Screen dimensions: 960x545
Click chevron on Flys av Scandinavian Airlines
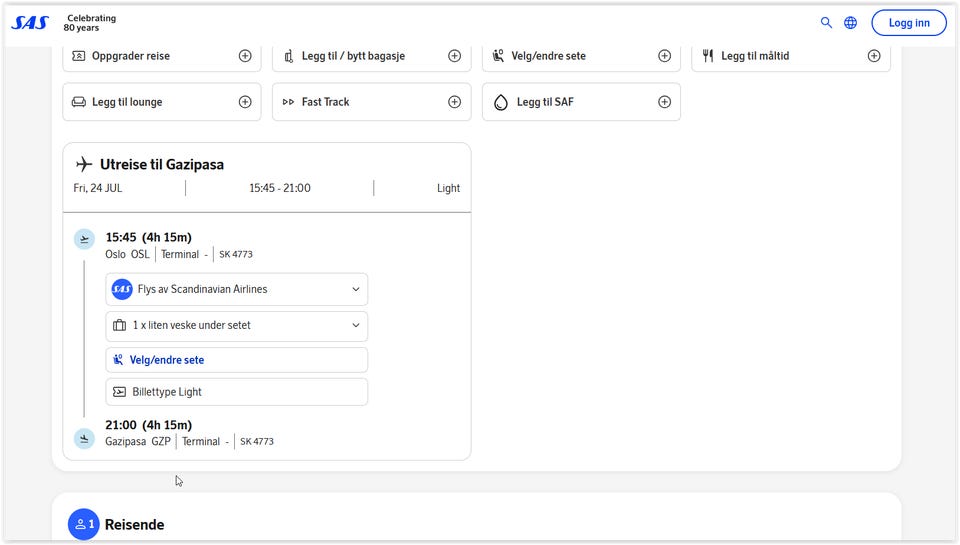coord(356,289)
